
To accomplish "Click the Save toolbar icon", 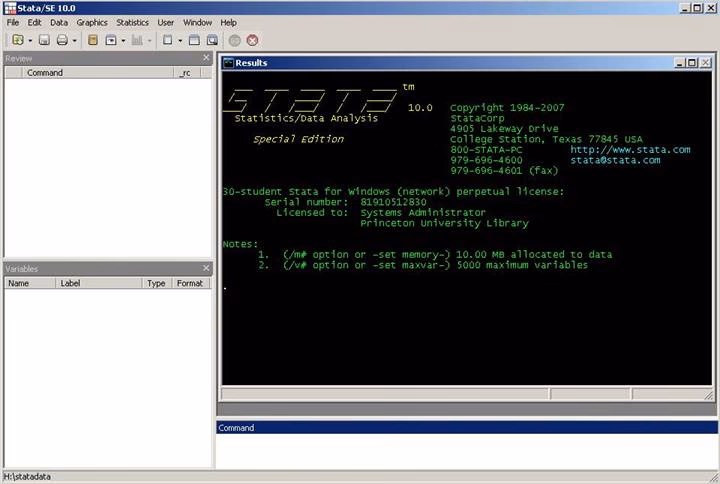I will [45, 40].
